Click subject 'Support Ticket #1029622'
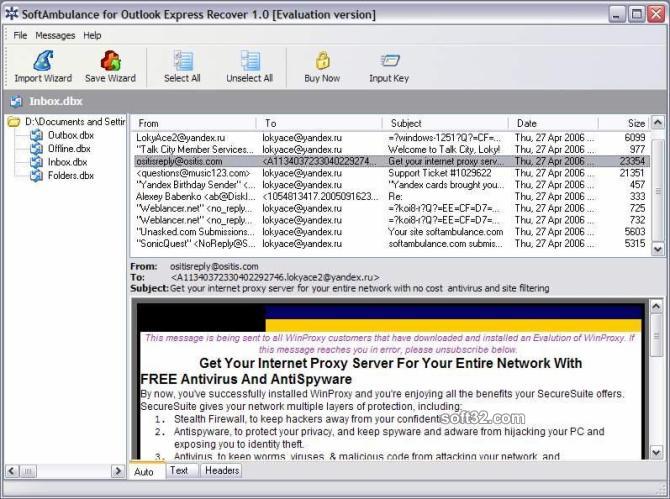This screenshot has height=499, width=670. click(x=440, y=173)
